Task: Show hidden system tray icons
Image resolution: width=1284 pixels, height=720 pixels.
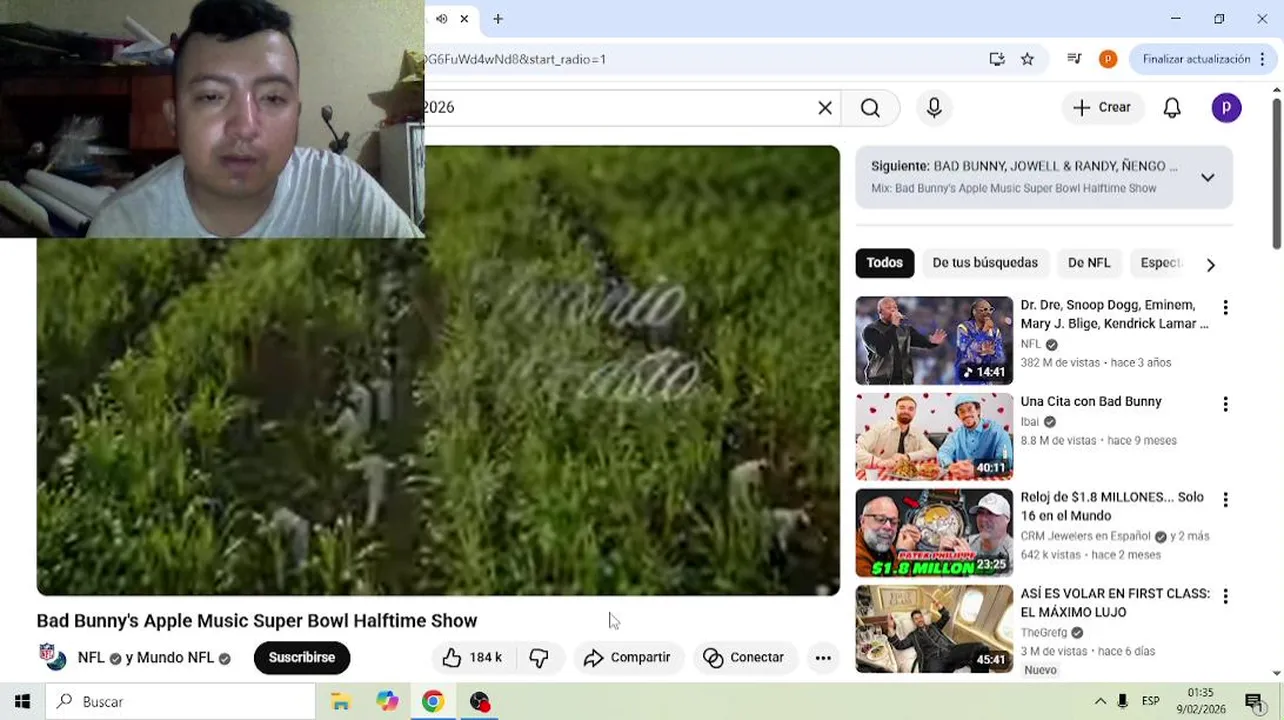Action: [1100, 702]
